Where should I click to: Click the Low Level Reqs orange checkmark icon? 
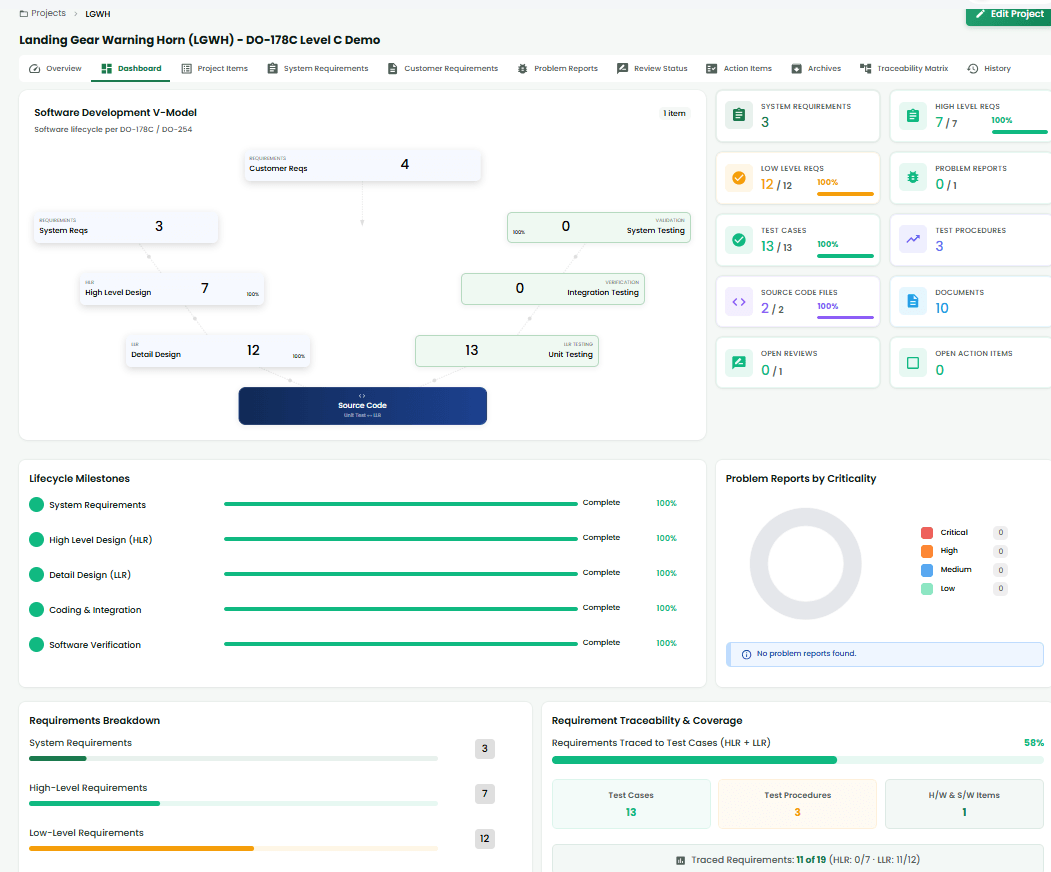click(x=739, y=178)
